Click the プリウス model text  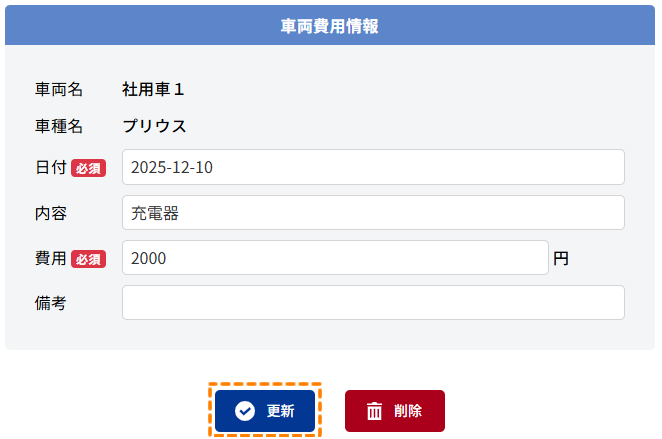(154, 126)
